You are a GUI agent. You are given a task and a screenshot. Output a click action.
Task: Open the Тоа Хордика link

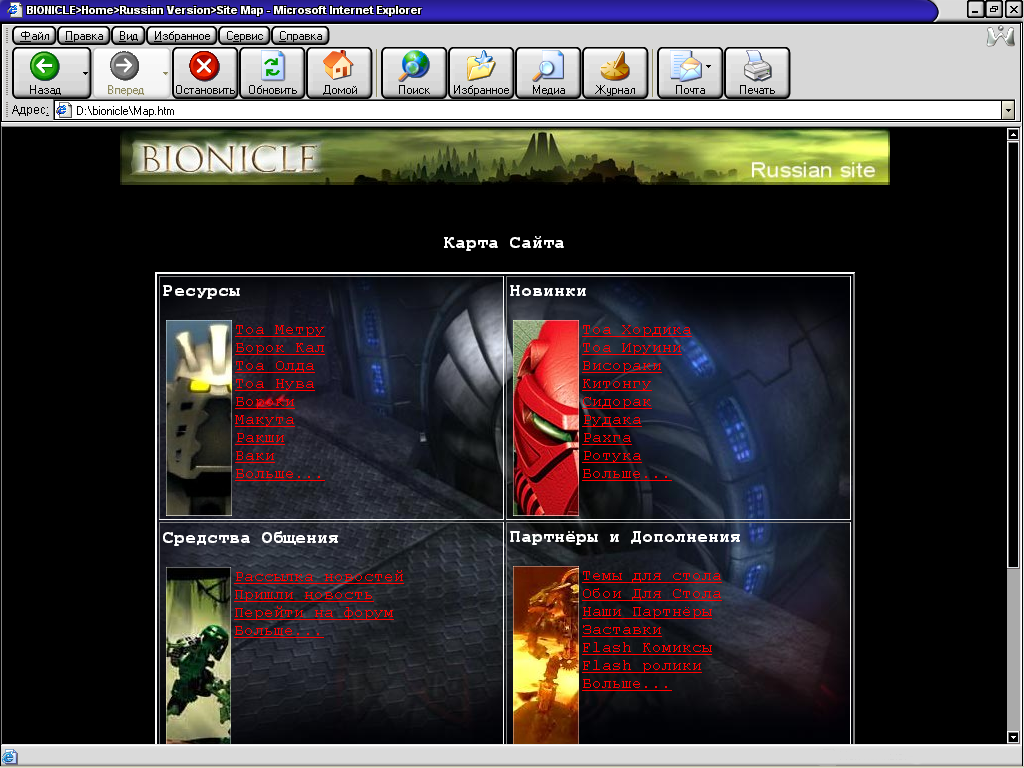[637, 330]
